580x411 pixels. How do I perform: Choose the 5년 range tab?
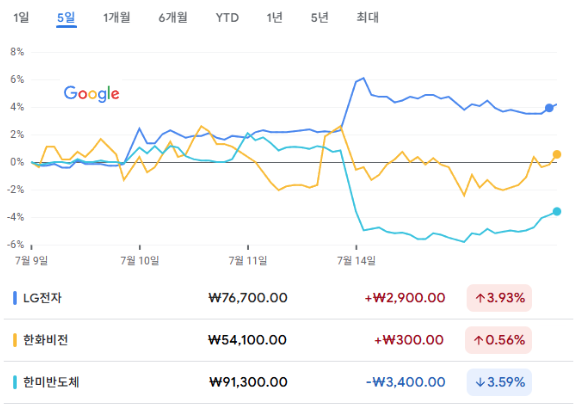coord(320,17)
